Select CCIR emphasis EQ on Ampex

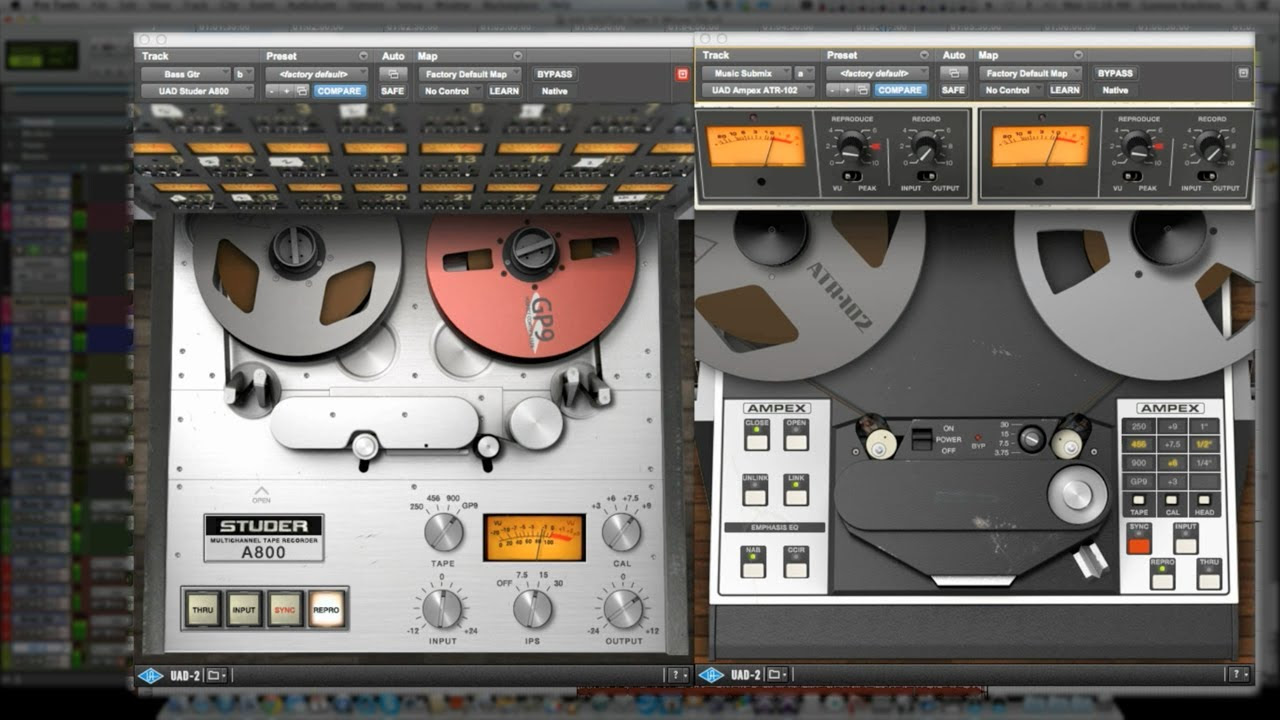[796, 560]
